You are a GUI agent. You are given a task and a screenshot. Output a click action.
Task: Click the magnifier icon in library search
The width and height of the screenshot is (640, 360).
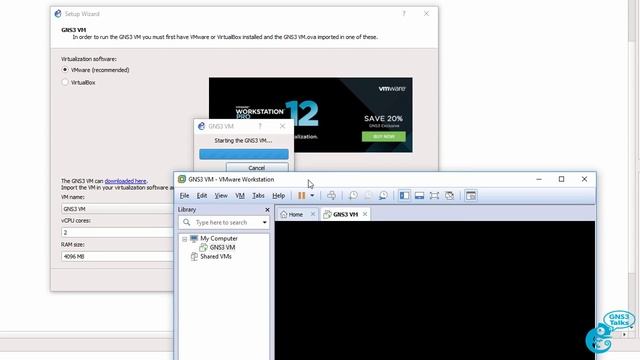click(x=187, y=222)
